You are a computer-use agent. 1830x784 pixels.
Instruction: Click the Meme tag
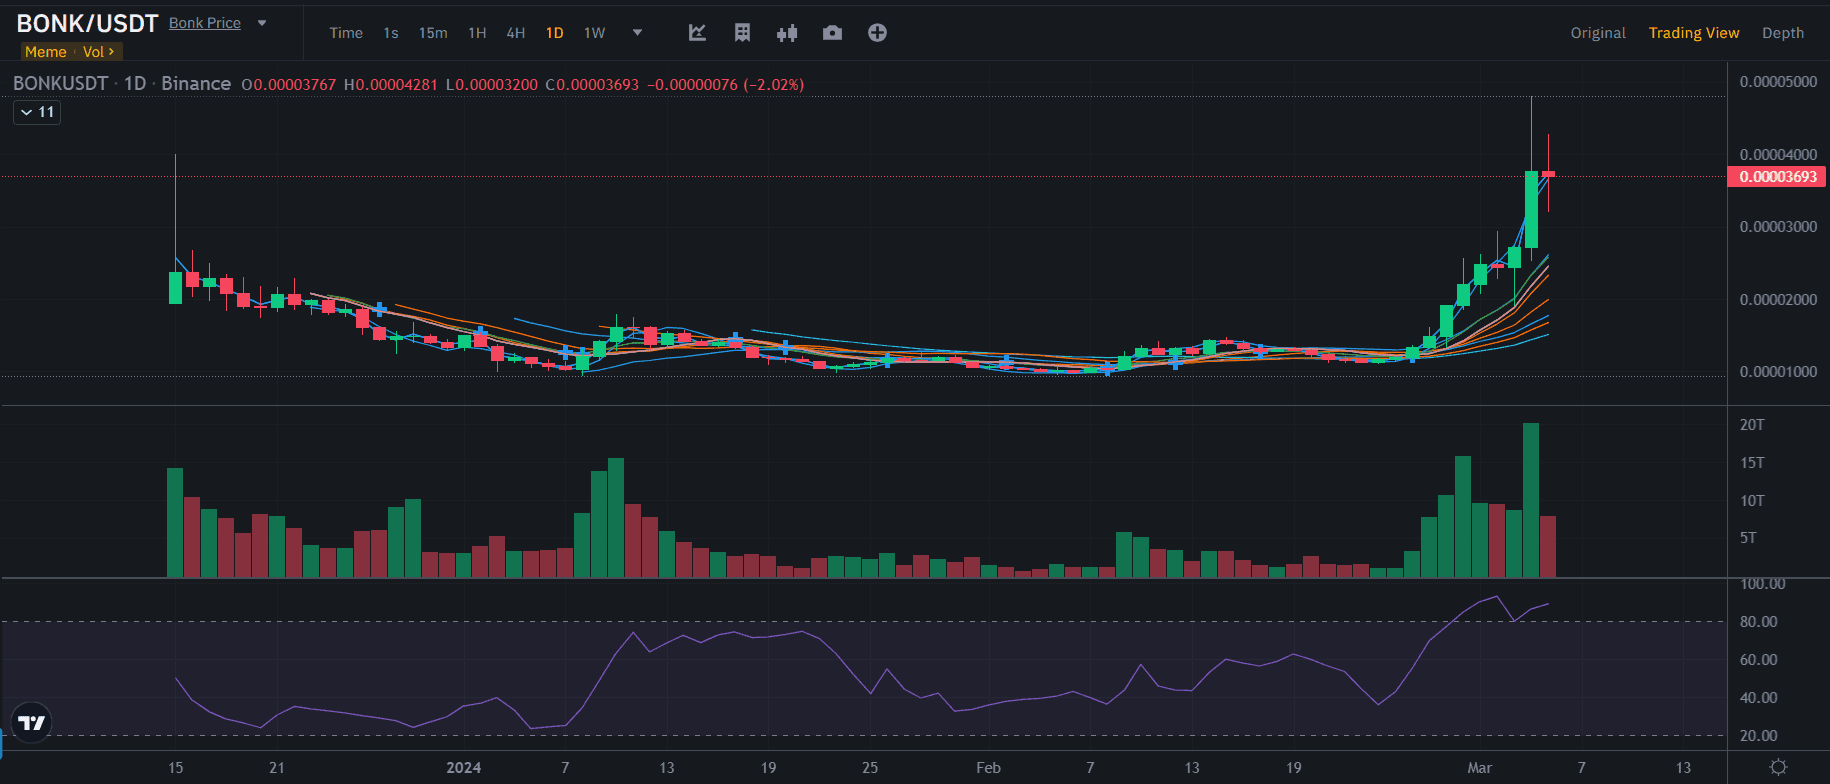pos(46,52)
